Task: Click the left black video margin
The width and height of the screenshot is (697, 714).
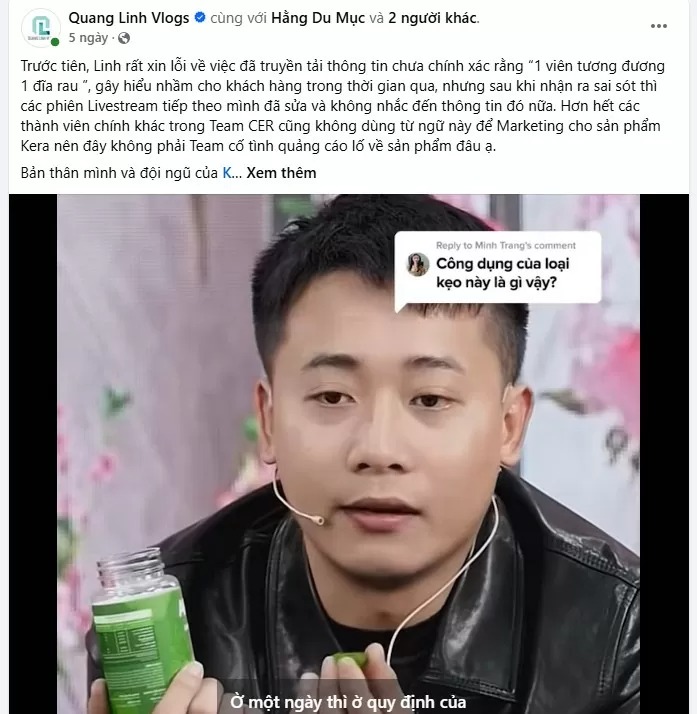Action: [33, 454]
